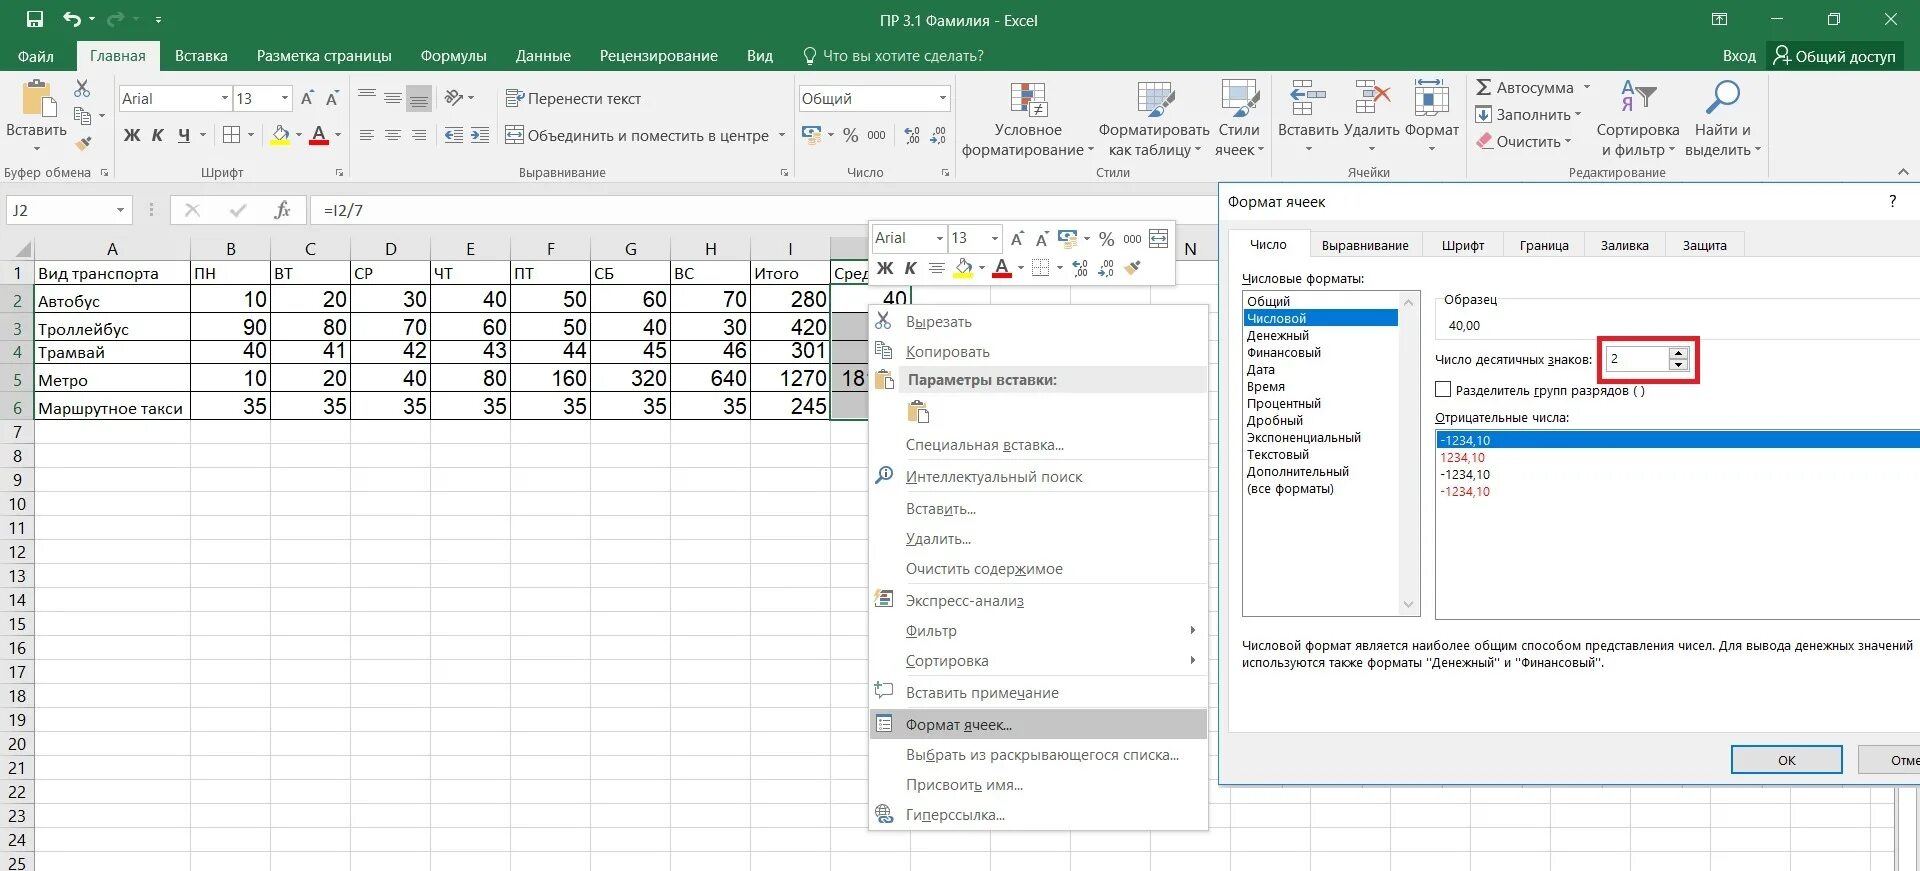Click the ribbon font color red A swatch
This screenshot has height=871, width=1920.
coord(319,135)
